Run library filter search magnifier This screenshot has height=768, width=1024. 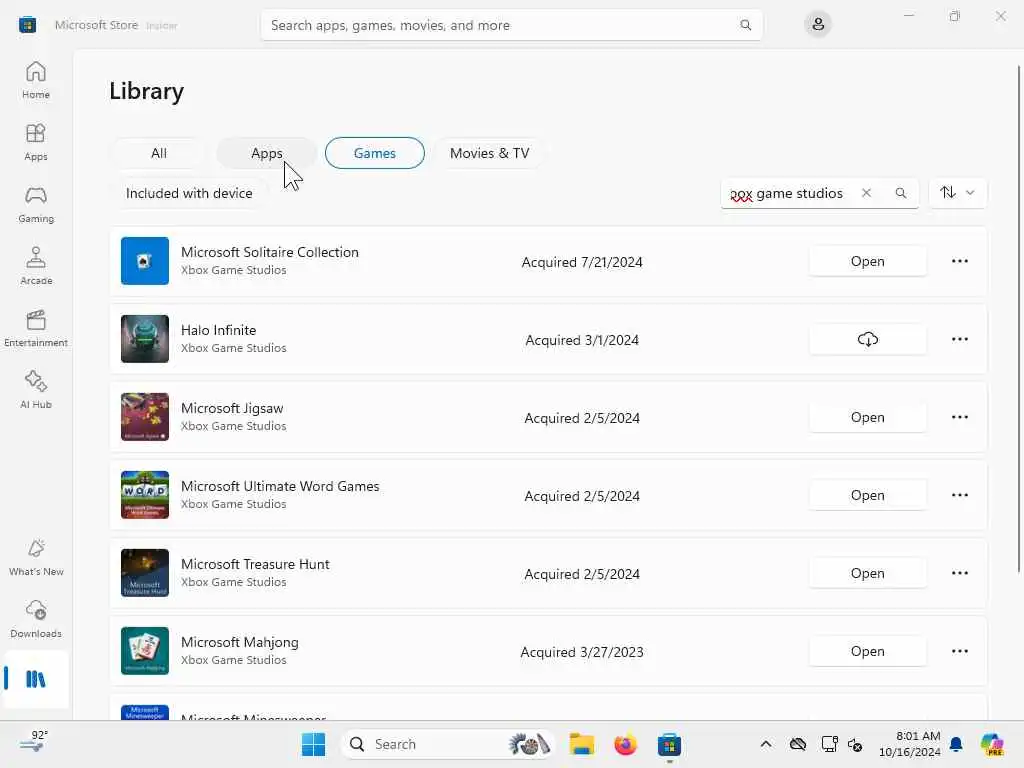tap(901, 193)
